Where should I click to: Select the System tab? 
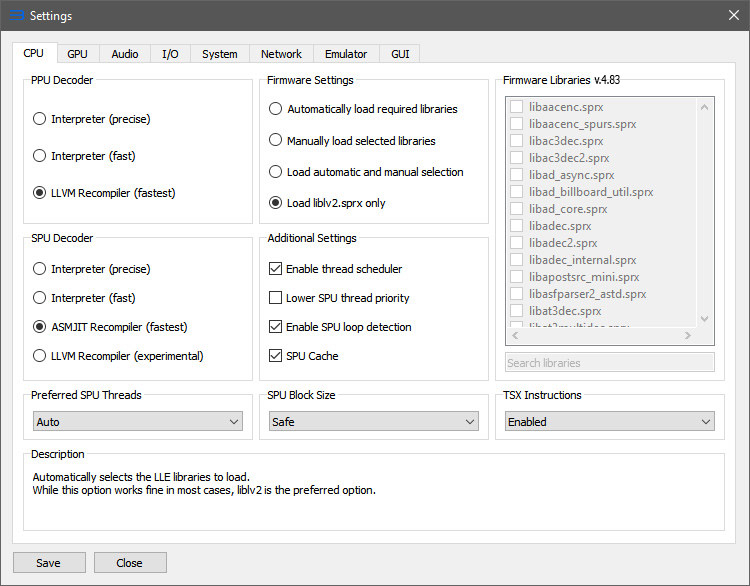(x=220, y=54)
